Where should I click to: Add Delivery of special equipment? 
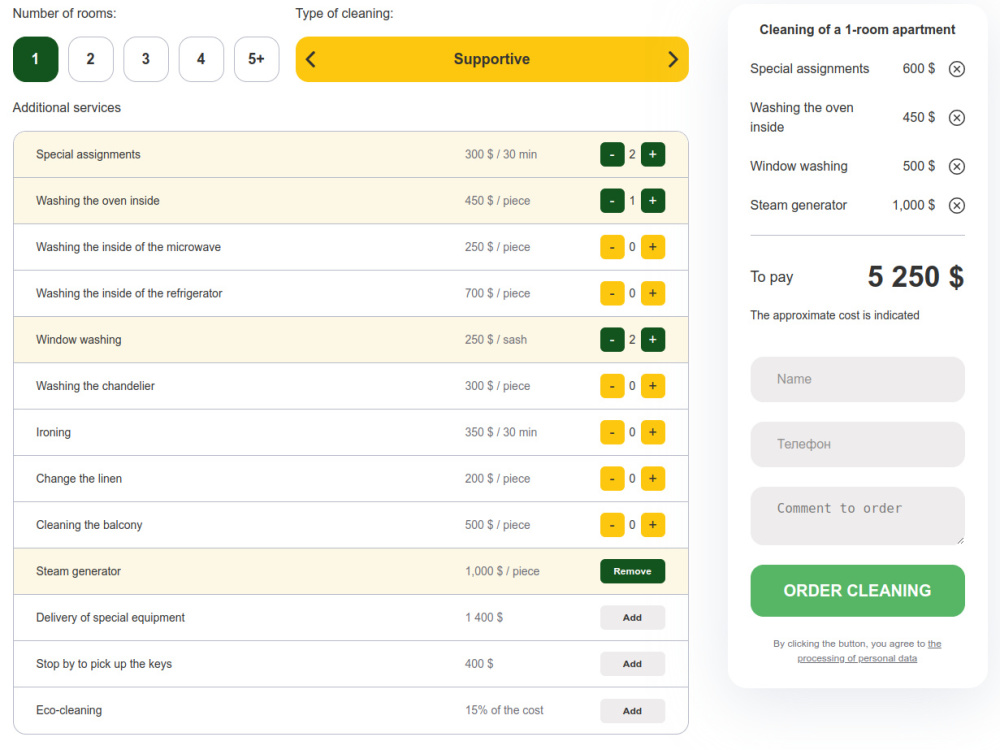pyautogui.click(x=632, y=617)
